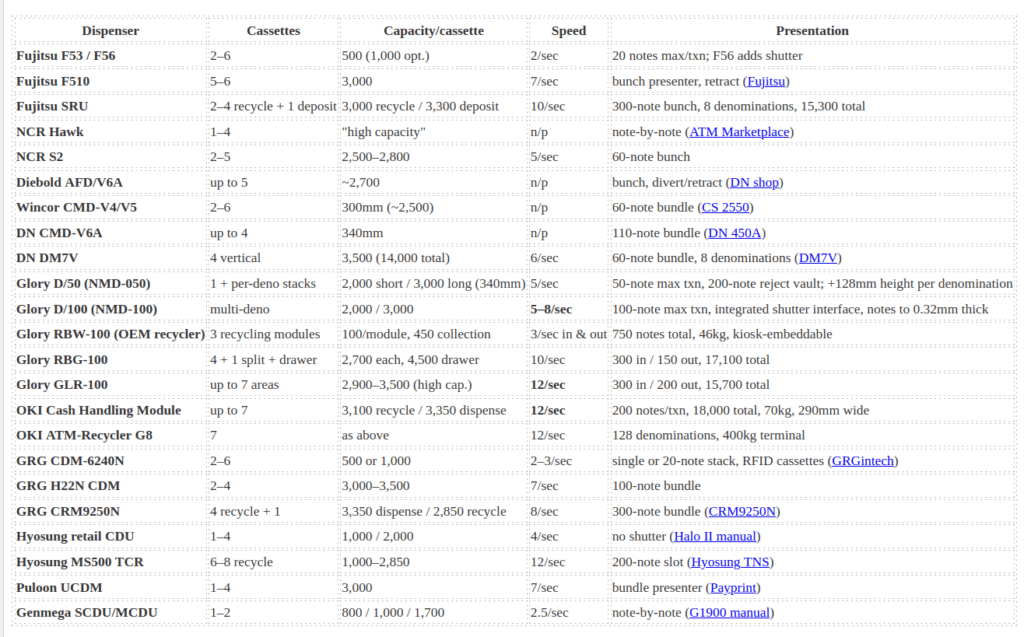Select the Fujitsu F53 / F56 cell

coord(110,56)
